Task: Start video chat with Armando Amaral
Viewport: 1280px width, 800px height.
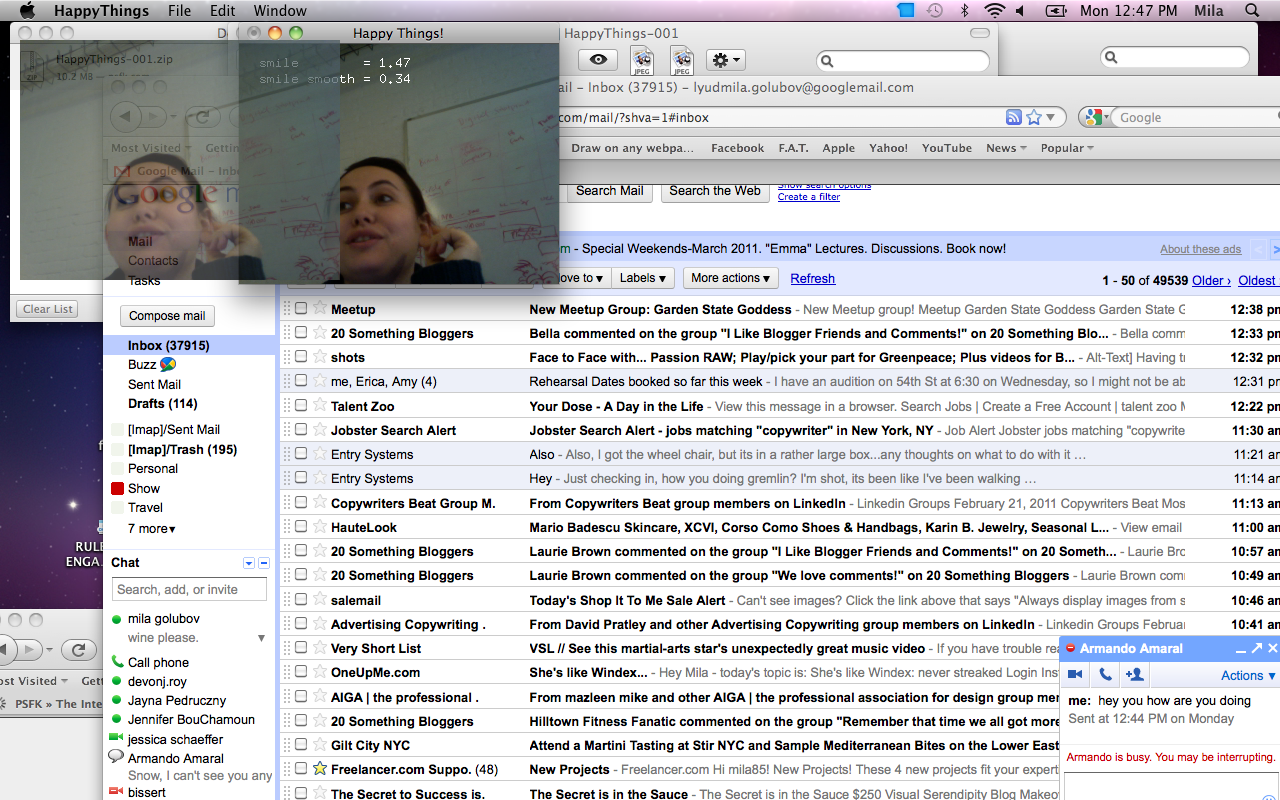Action: tap(1076, 675)
